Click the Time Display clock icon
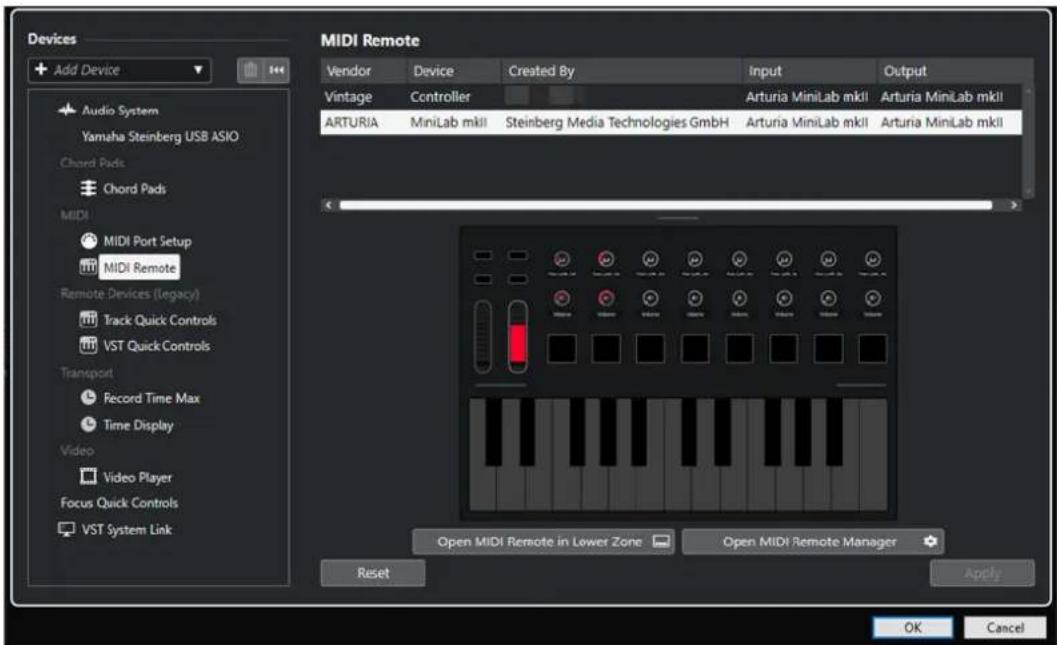1057x645 pixels. [88, 424]
